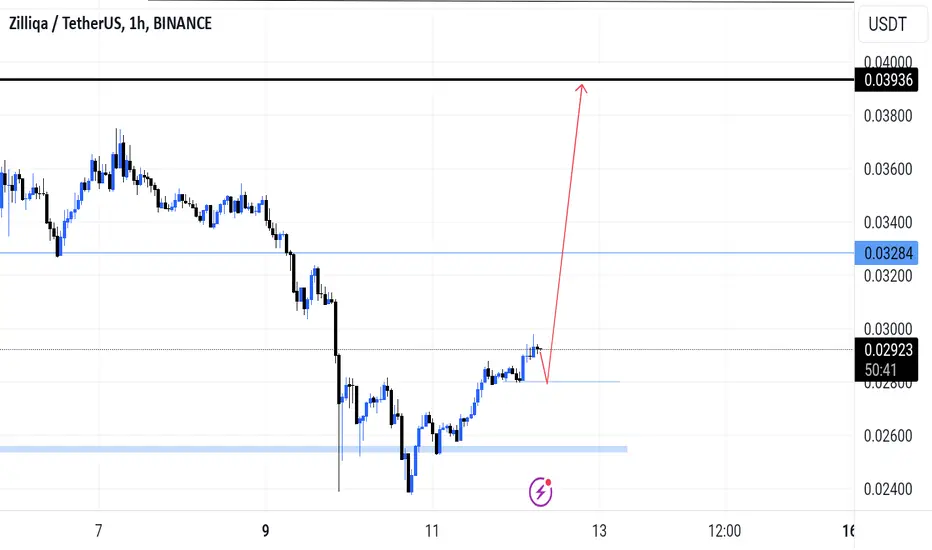Click the countdown timer 50:41 label
This screenshot has height=550, width=932.
880,370
